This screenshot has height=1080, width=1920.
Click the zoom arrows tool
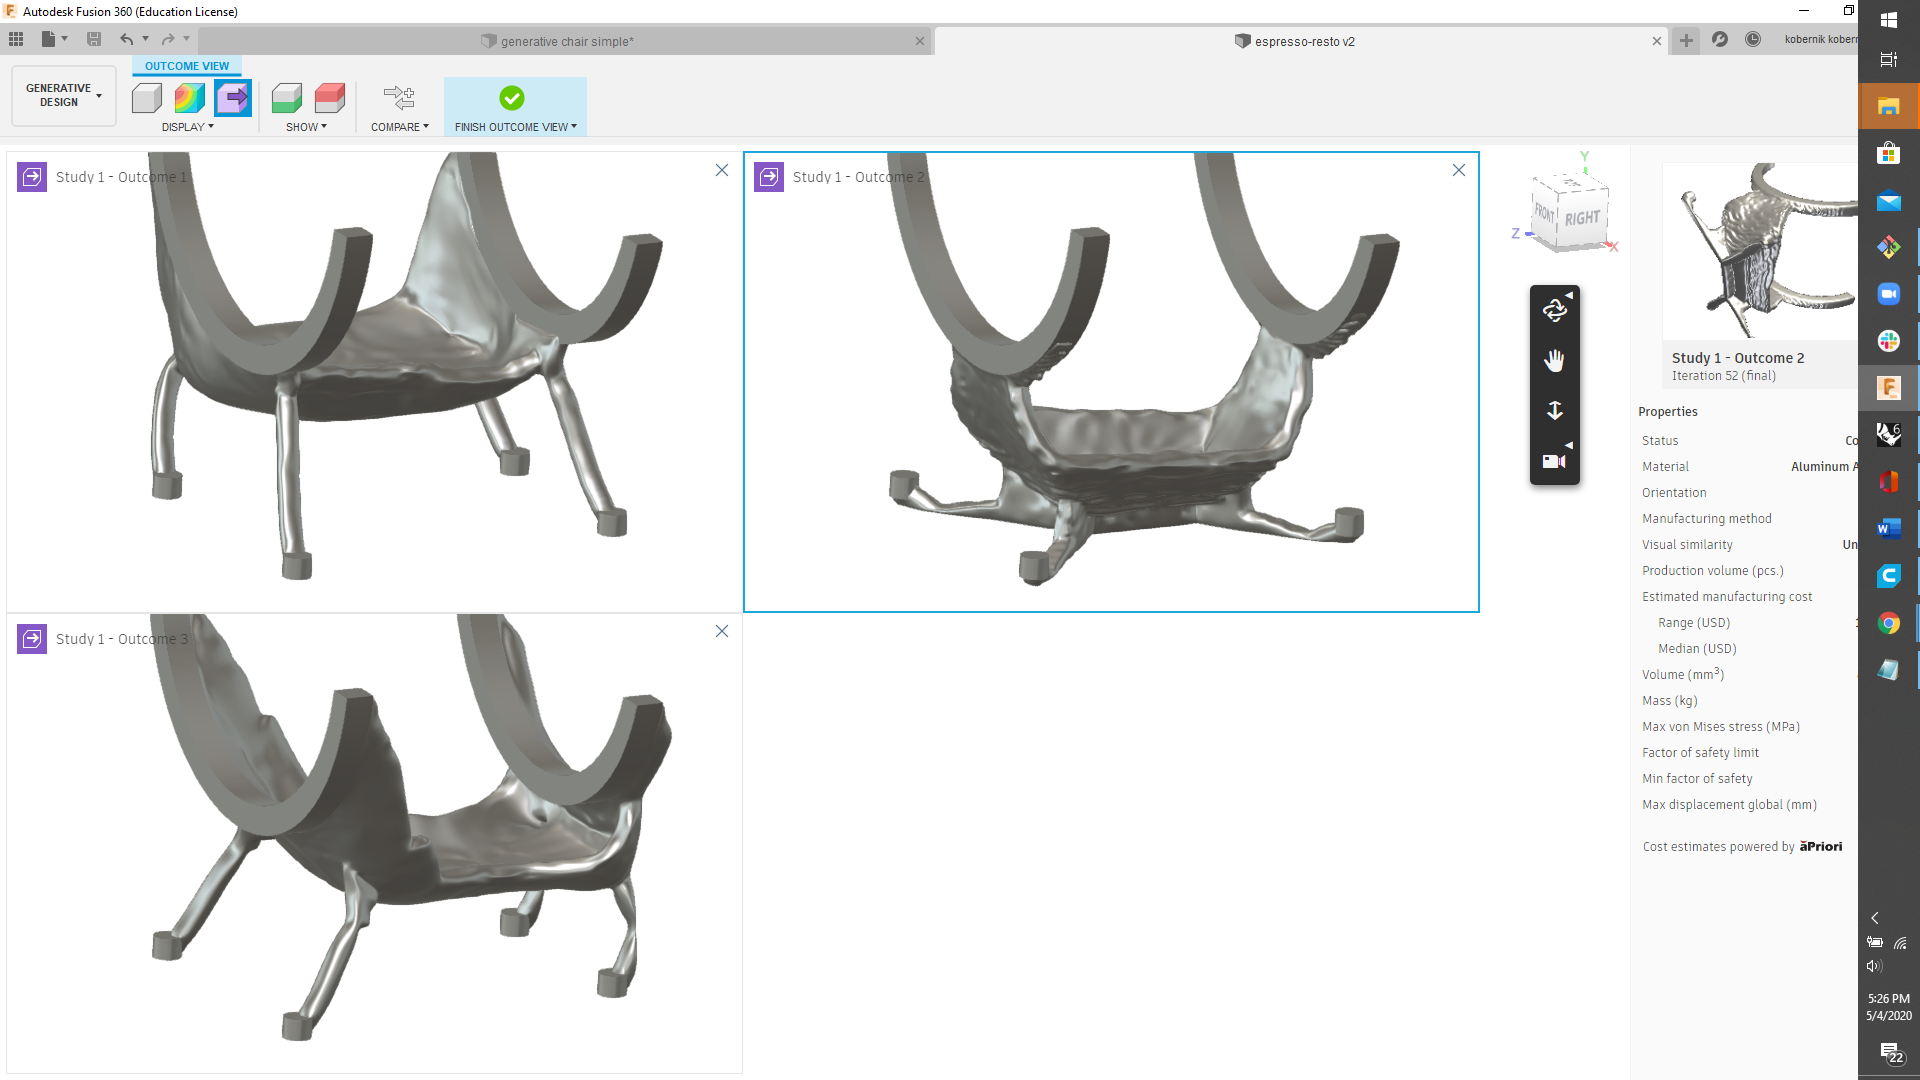click(x=1554, y=410)
